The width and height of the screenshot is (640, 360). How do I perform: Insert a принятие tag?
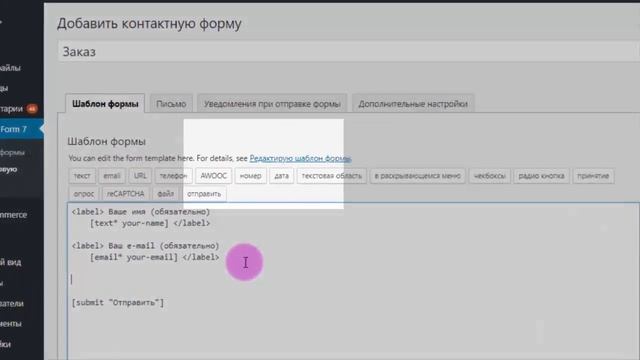(x=593, y=176)
